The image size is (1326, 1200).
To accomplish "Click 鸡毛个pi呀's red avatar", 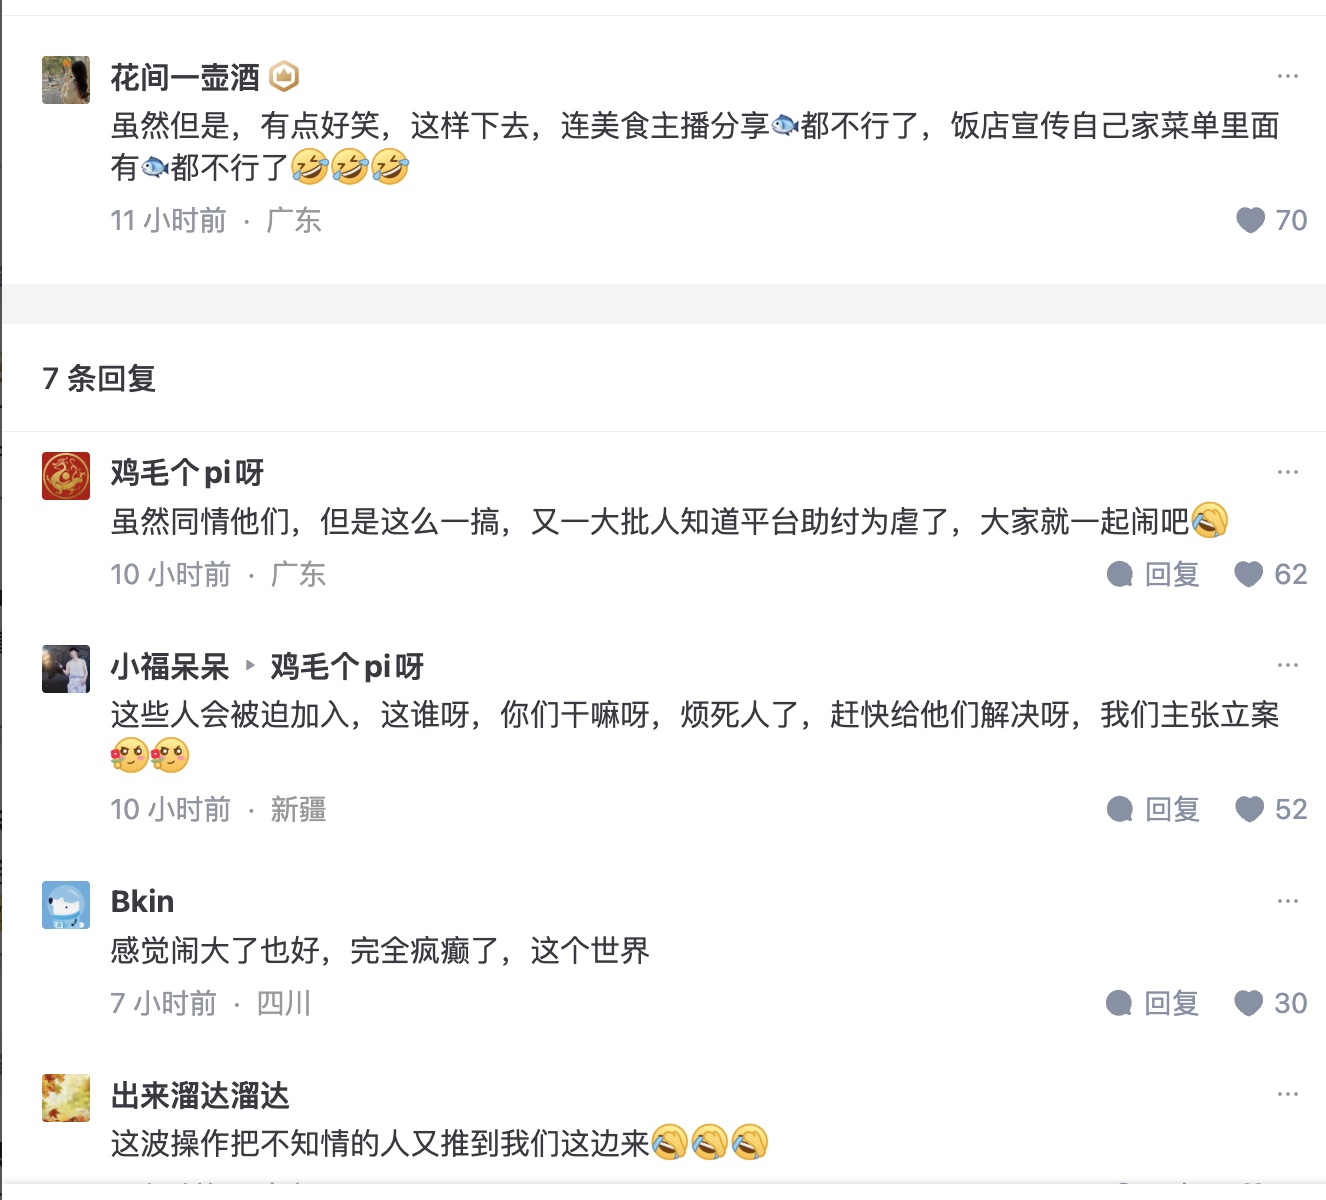I will [66, 475].
